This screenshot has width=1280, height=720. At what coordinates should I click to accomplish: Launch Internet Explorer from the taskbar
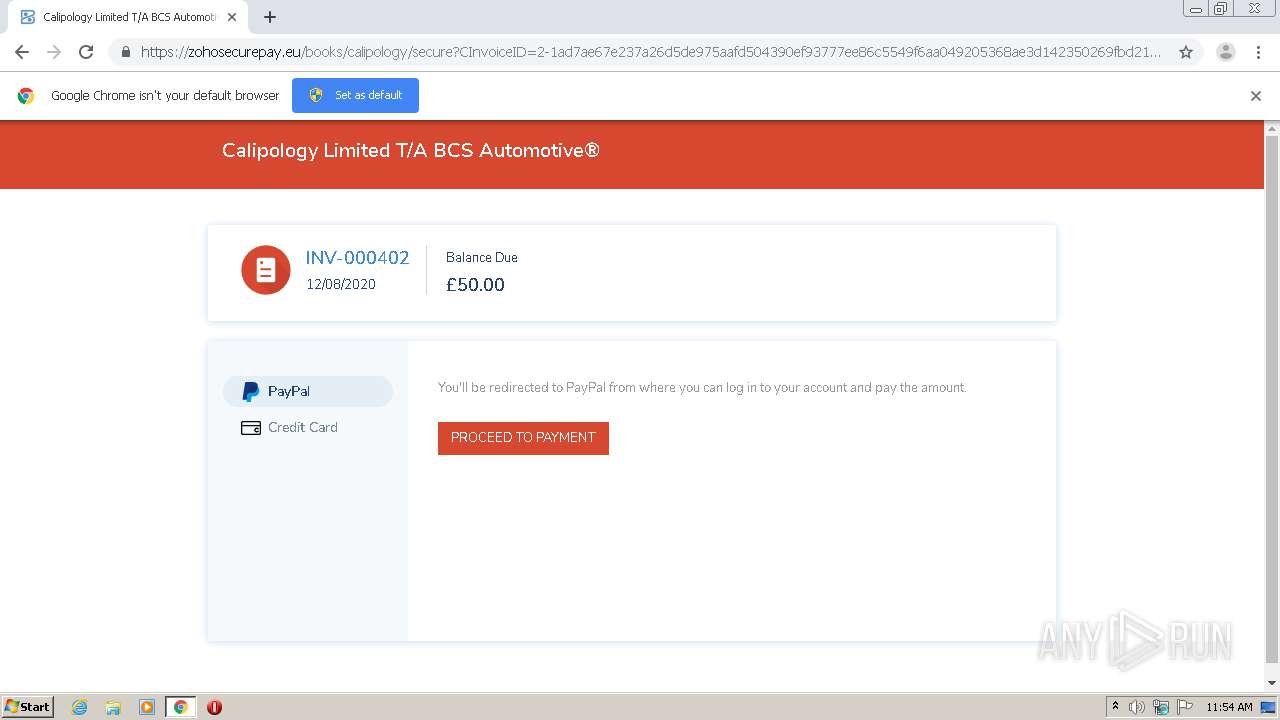pyautogui.click(x=80, y=707)
